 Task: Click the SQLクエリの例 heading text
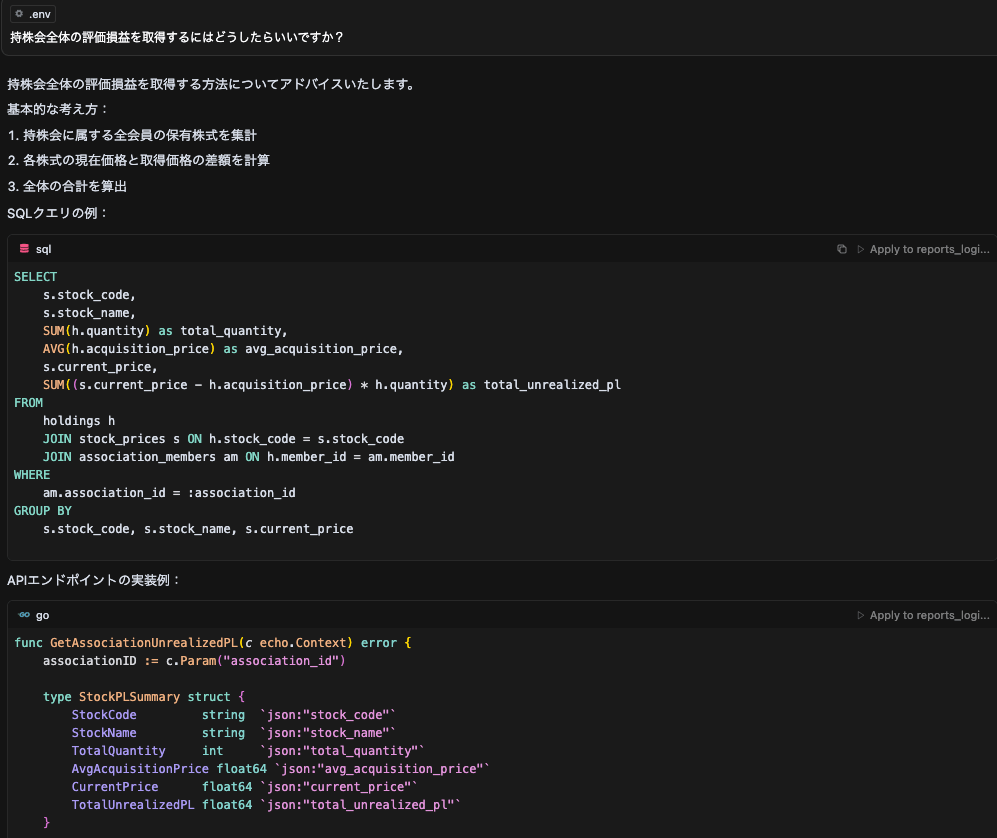[58, 213]
